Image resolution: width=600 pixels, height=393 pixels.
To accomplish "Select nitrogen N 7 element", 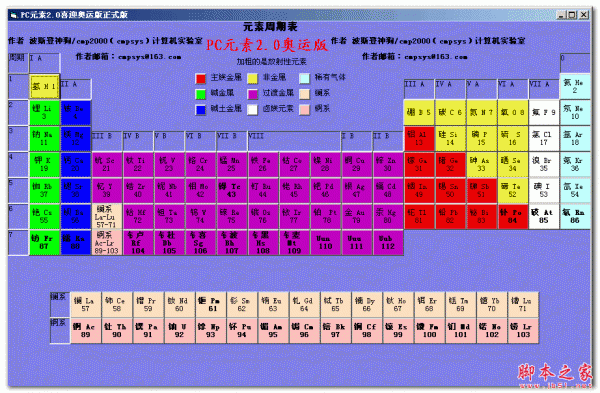I will (481, 113).
